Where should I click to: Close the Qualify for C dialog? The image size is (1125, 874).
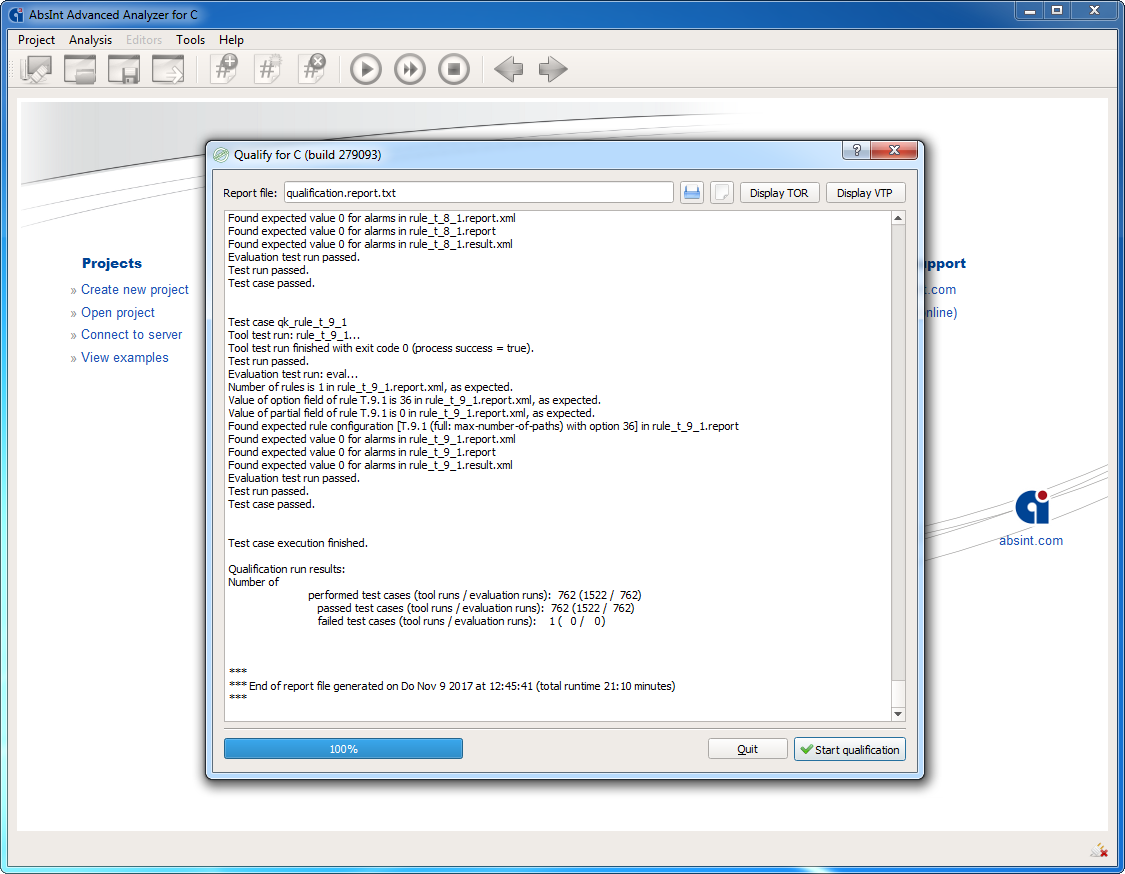[x=894, y=150]
